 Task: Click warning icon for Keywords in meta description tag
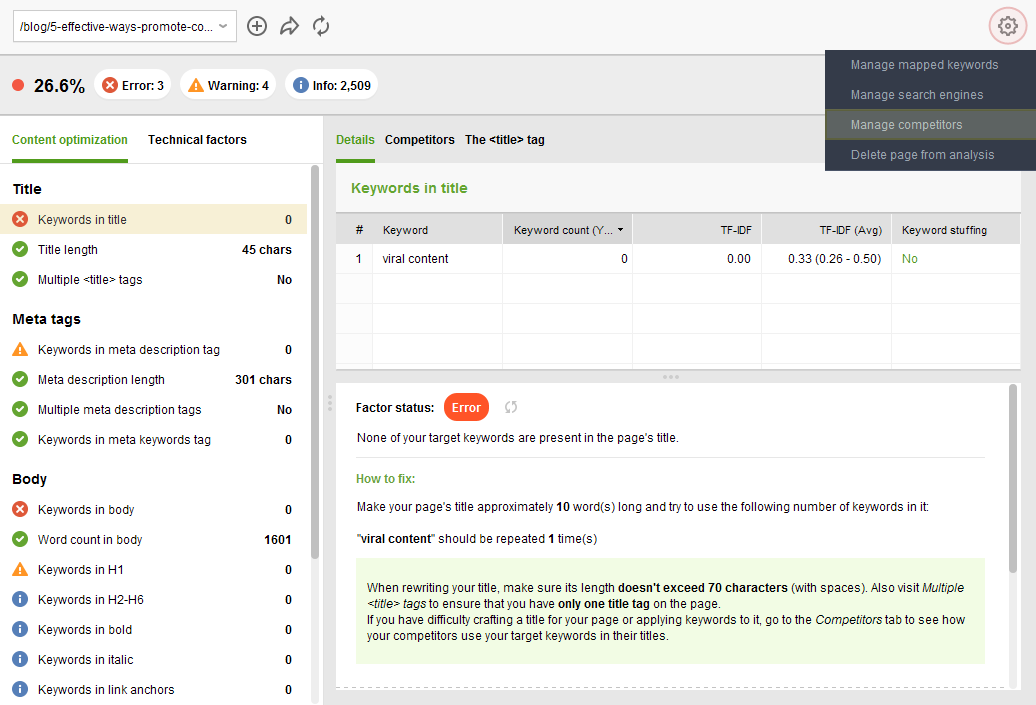[x=20, y=350]
